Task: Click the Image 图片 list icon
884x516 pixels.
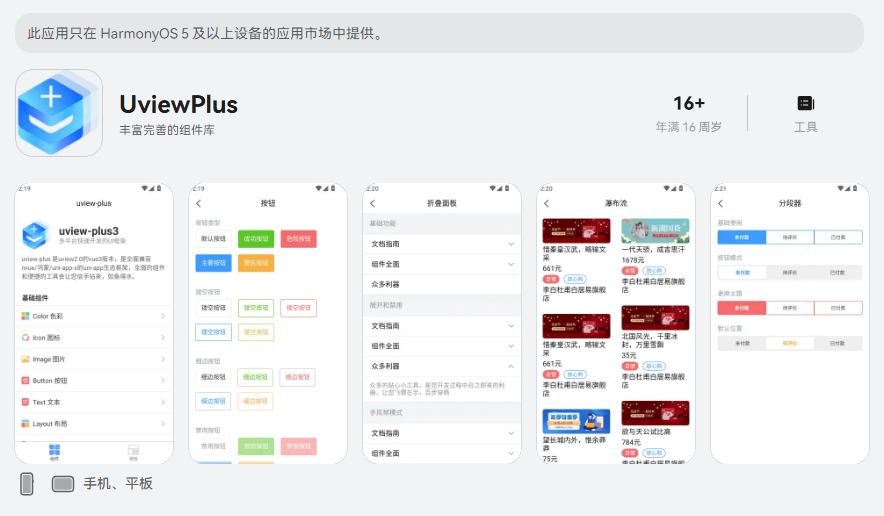Action: tap(26, 359)
